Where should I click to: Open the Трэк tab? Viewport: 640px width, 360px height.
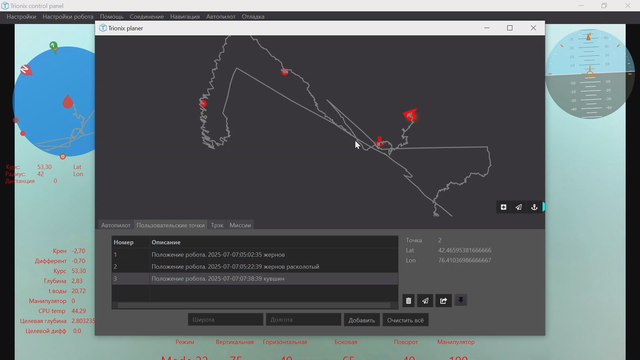point(217,225)
